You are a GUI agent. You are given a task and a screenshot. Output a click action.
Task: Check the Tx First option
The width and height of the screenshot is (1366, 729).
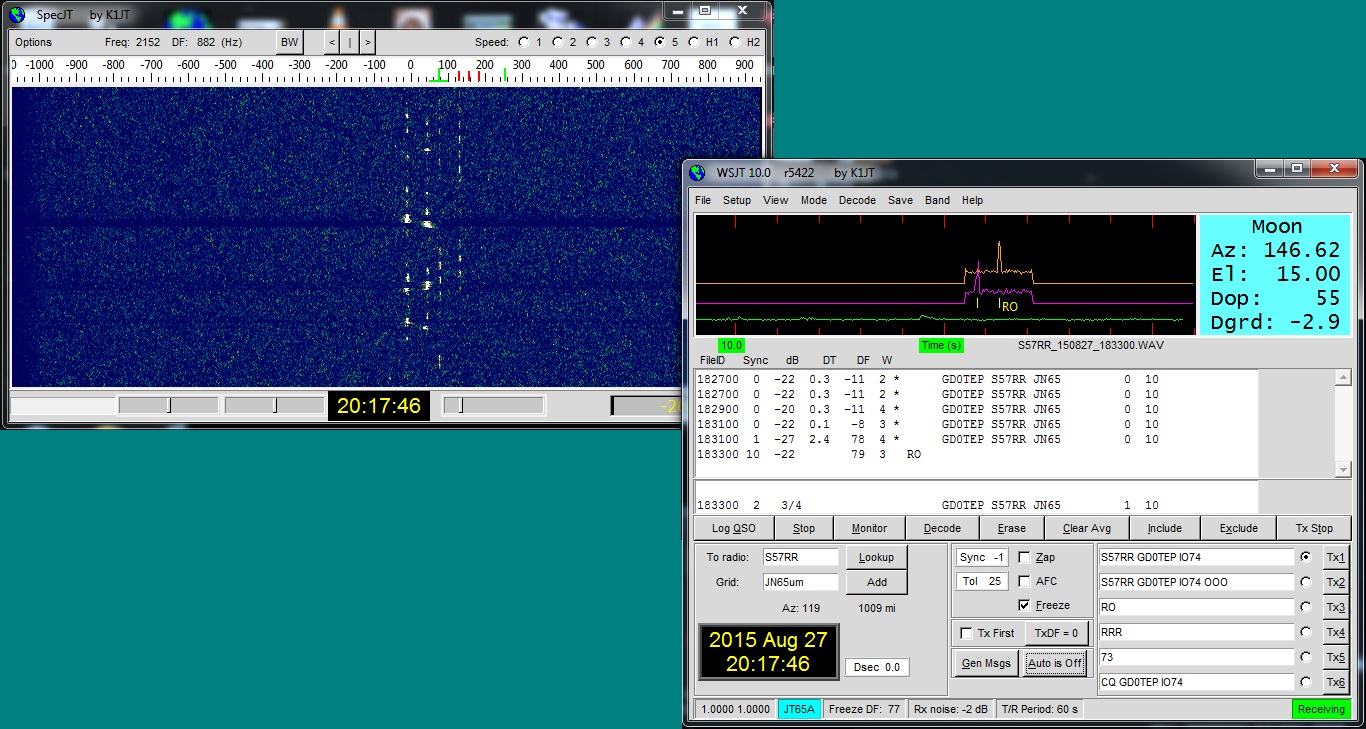[967, 633]
